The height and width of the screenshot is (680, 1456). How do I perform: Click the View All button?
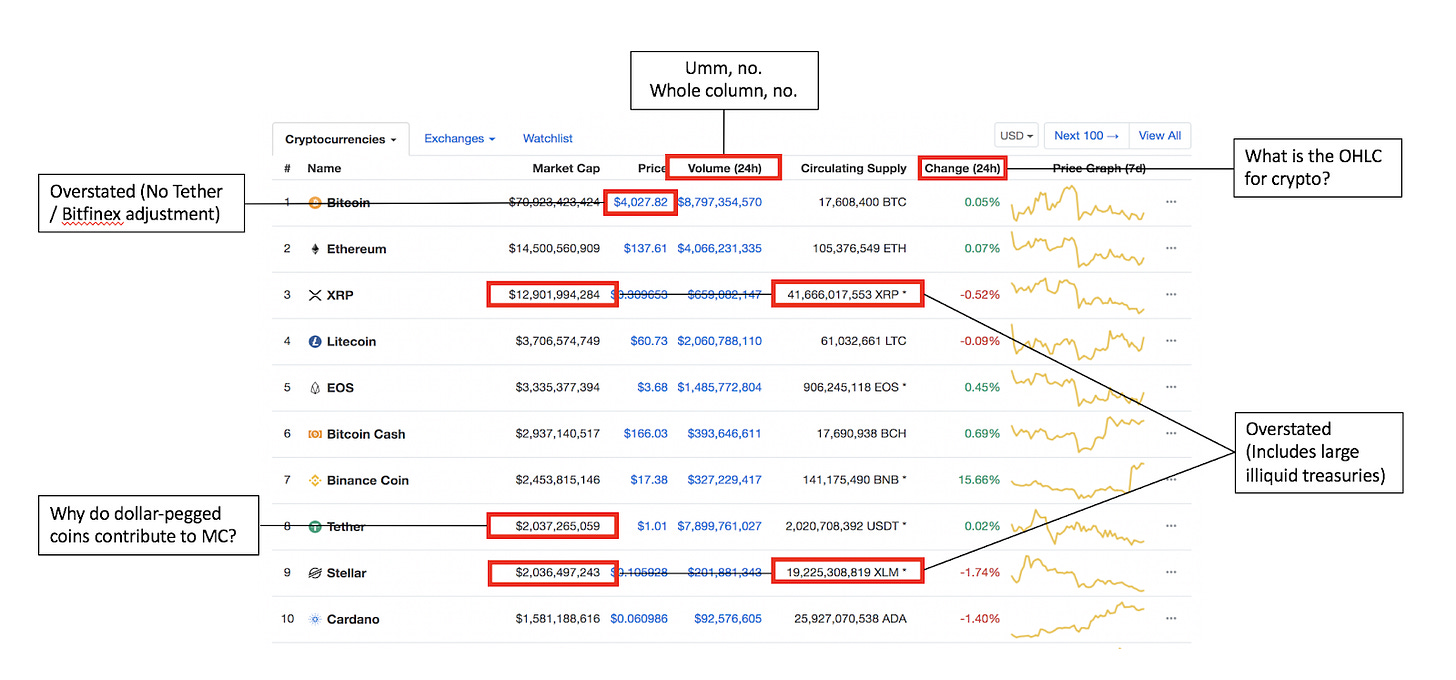point(1159,136)
